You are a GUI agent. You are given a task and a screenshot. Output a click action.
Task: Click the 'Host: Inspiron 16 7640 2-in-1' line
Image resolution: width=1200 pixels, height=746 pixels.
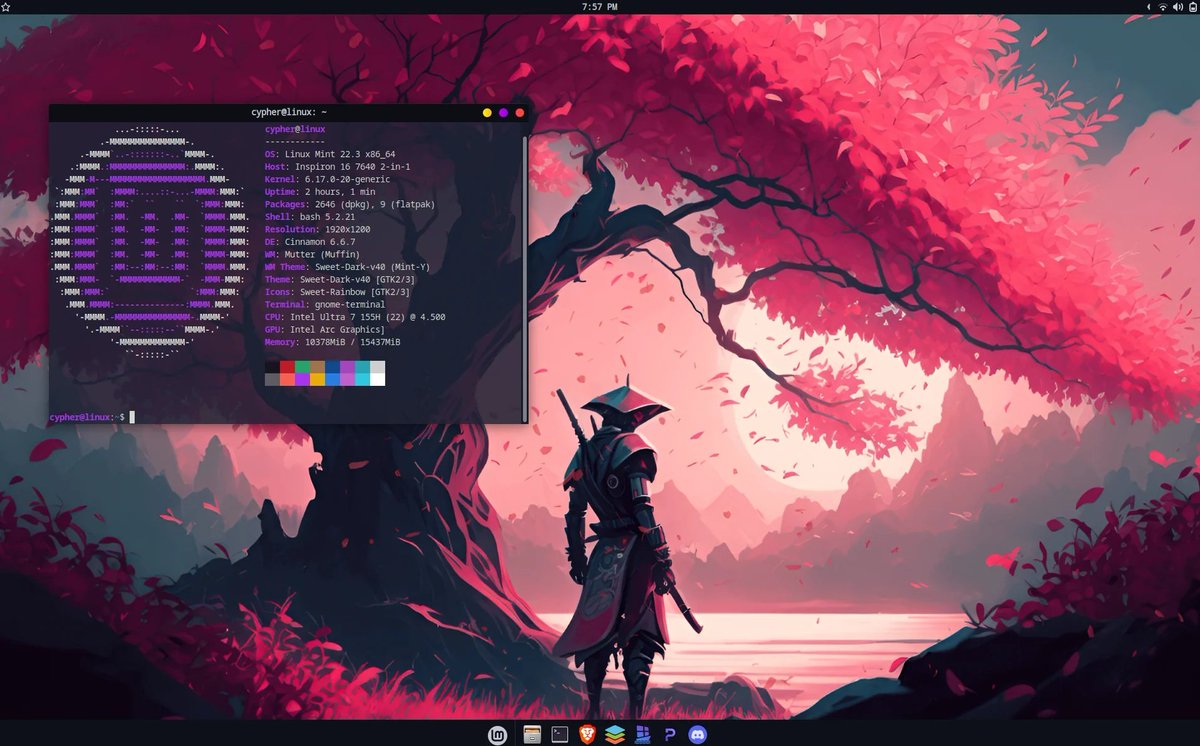[x=338, y=166]
